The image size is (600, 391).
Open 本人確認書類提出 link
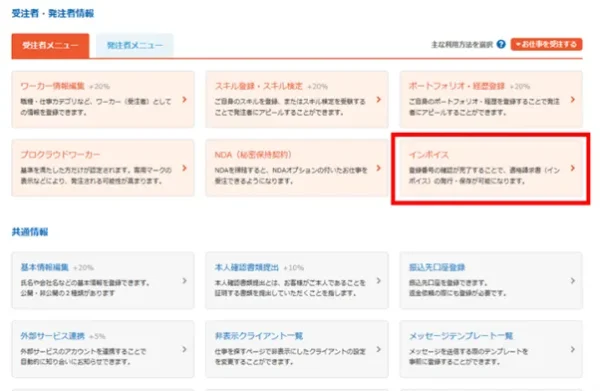click(x=246, y=267)
